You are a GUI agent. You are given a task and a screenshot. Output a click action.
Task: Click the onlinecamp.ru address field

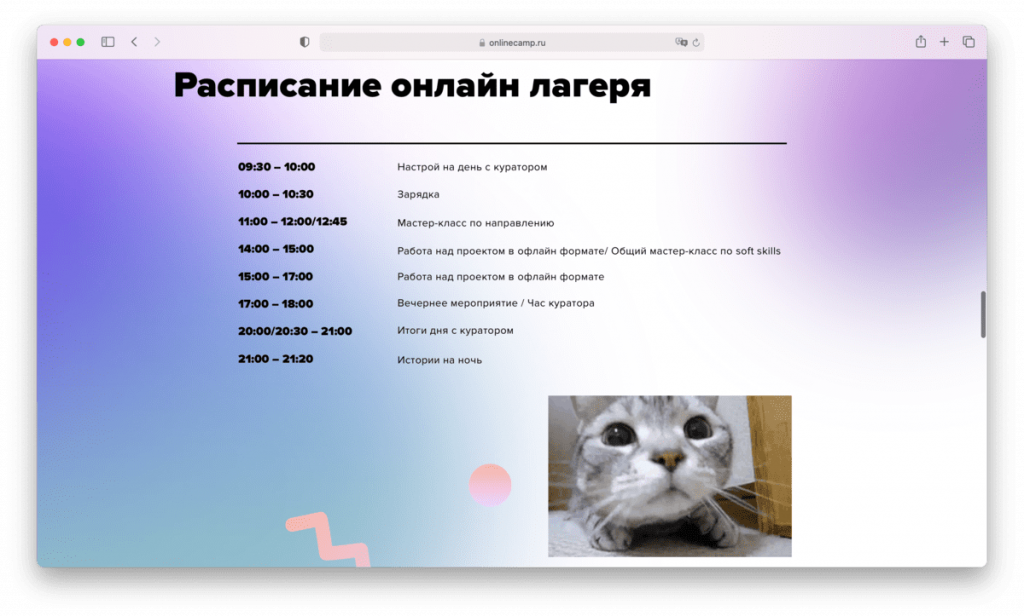(x=511, y=42)
